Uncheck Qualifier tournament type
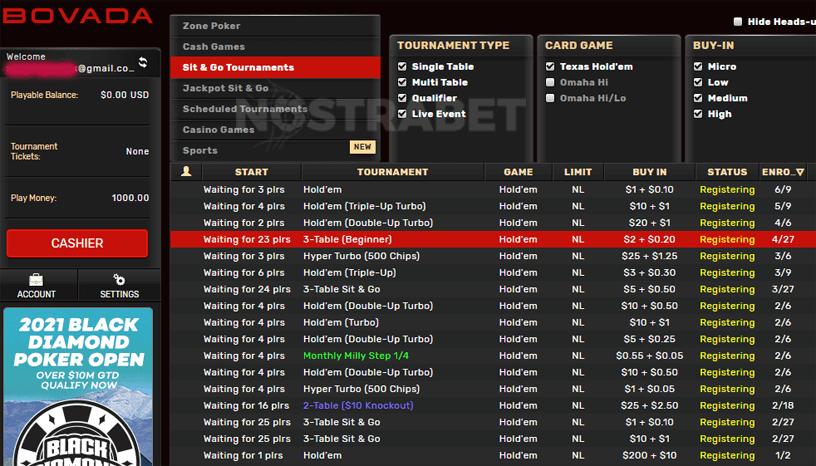The width and height of the screenshot is (816, 466). (x=402, y=98)
